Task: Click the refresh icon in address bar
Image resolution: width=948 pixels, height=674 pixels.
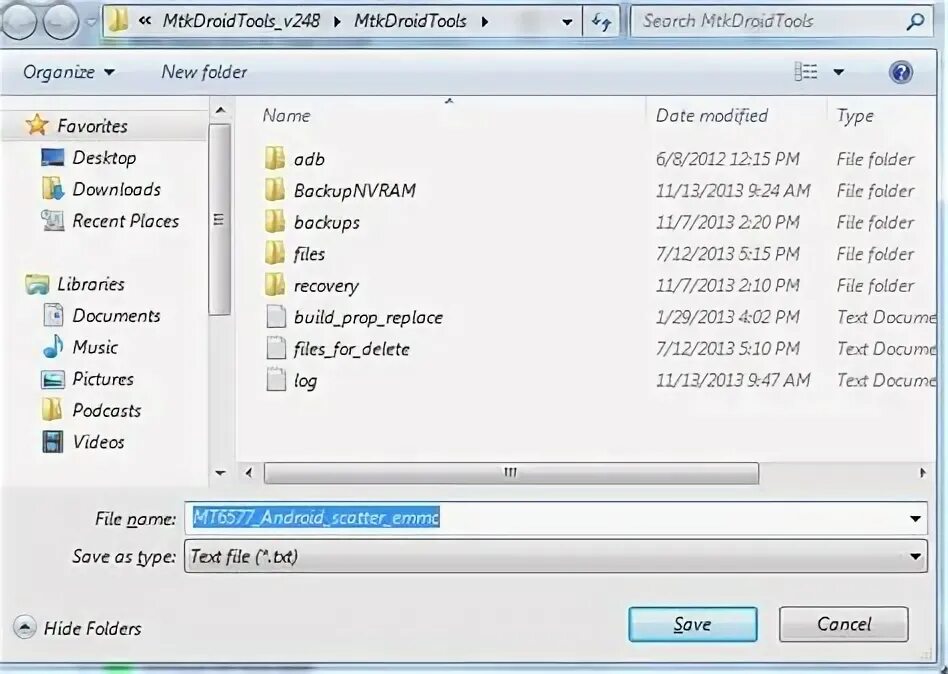Action: click(x=601, y=22)
